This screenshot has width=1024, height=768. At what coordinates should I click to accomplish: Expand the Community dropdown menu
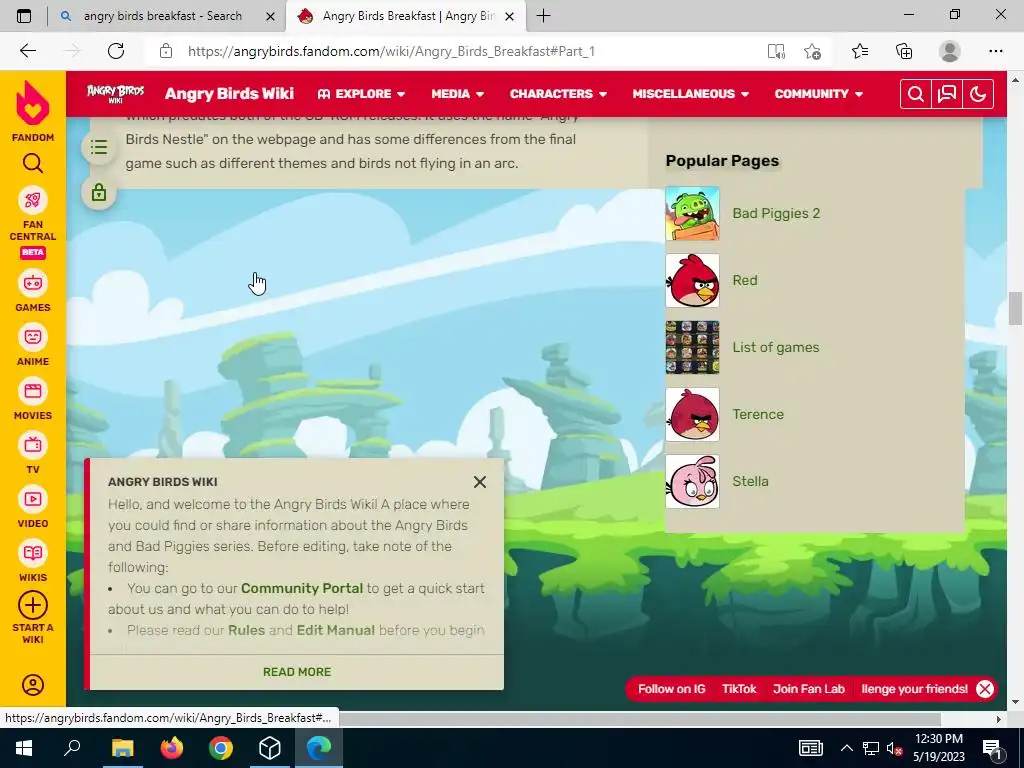point(819,94)
